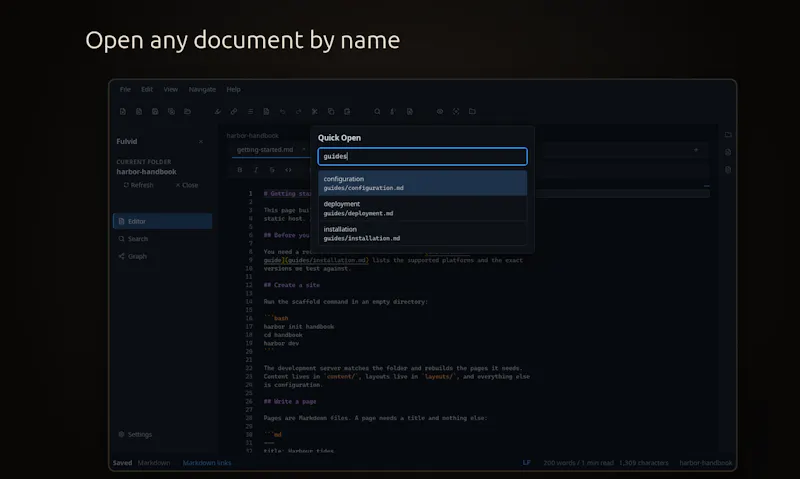Click LF line ending indicator
Viewport: 800px width, 479px height.
527,463
